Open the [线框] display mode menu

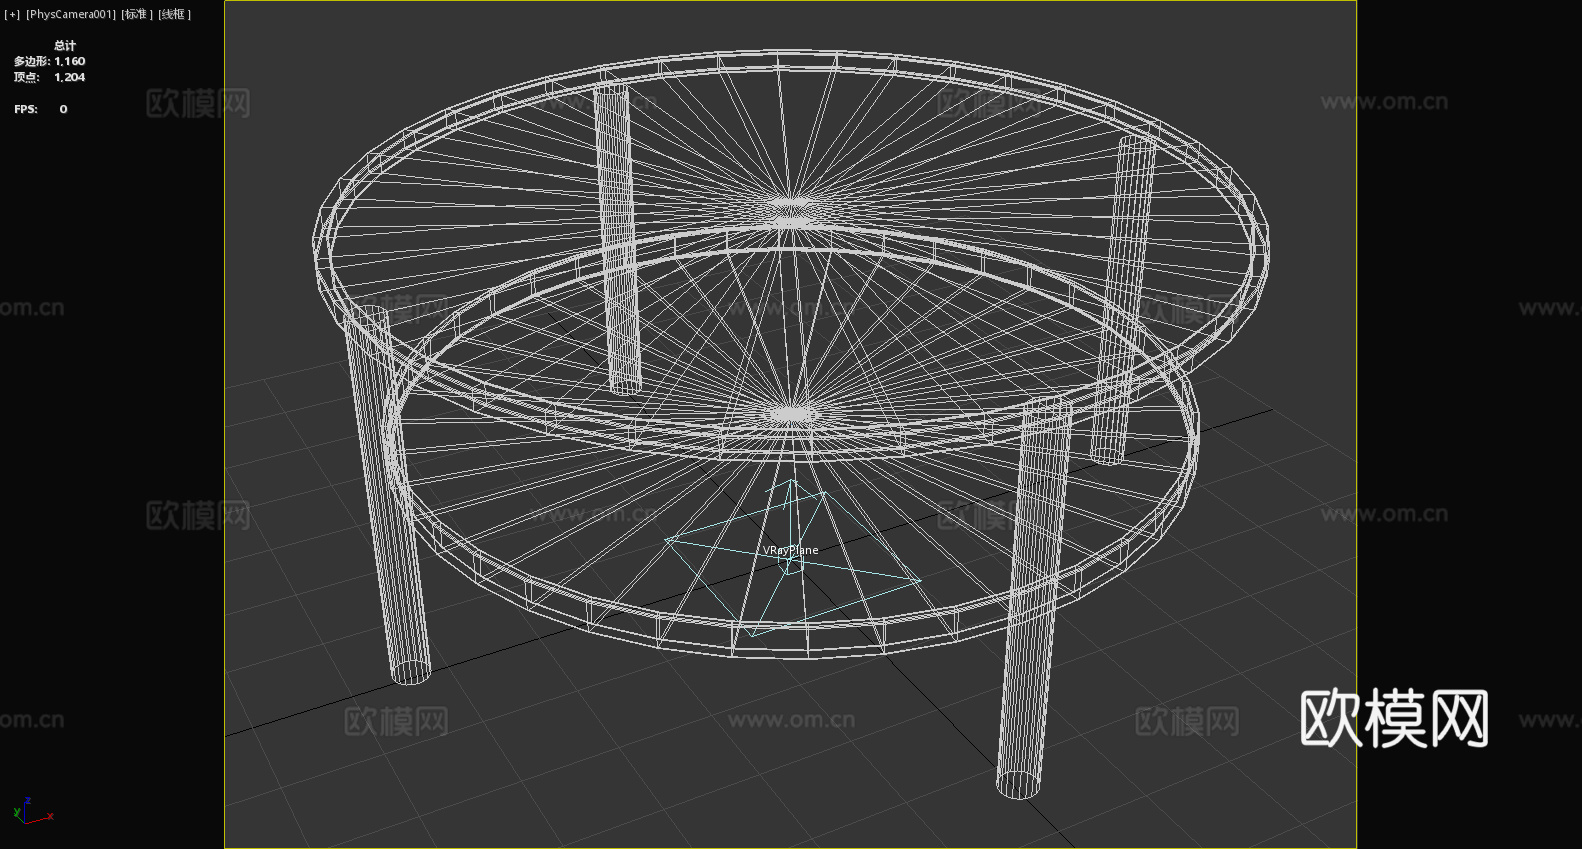[x=174, y=14]
